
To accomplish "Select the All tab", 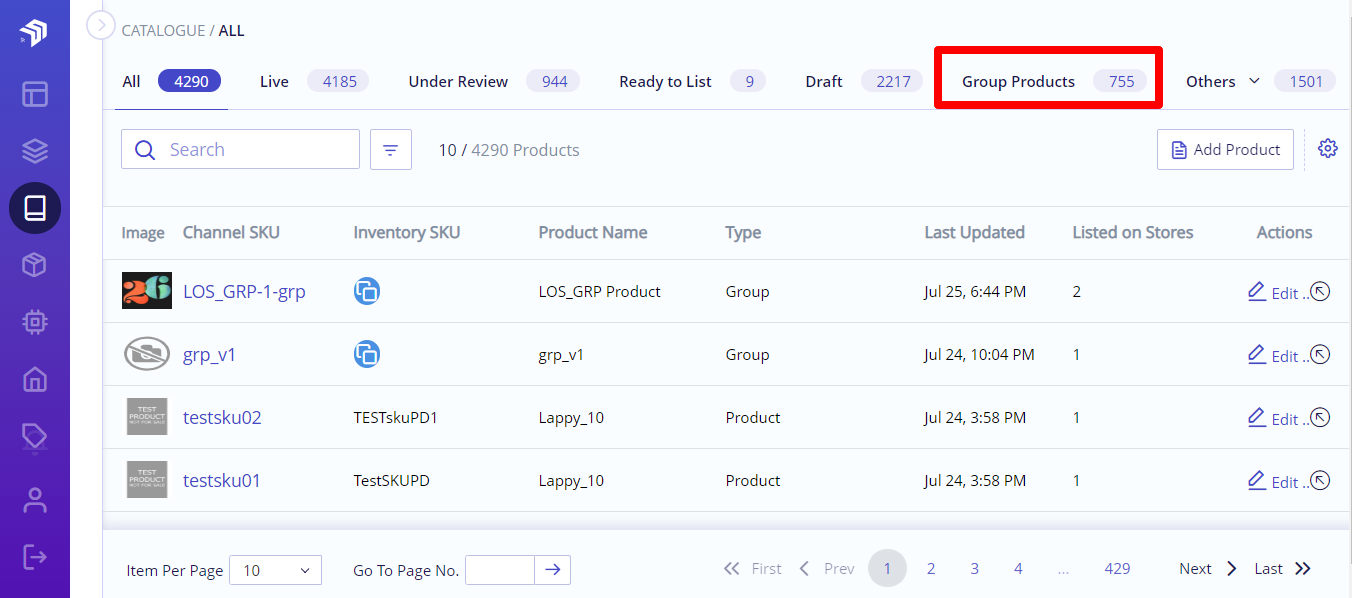I will (x=171, y=81).
